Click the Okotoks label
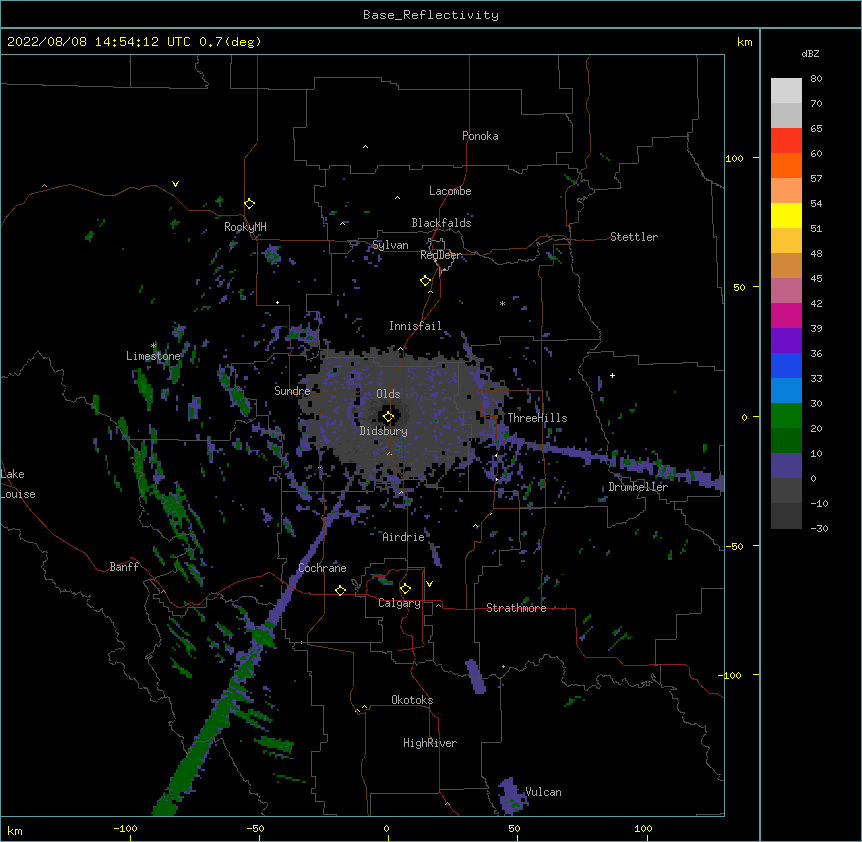The width and height of the screenshot is (862, 842). (x=412, y=700)
